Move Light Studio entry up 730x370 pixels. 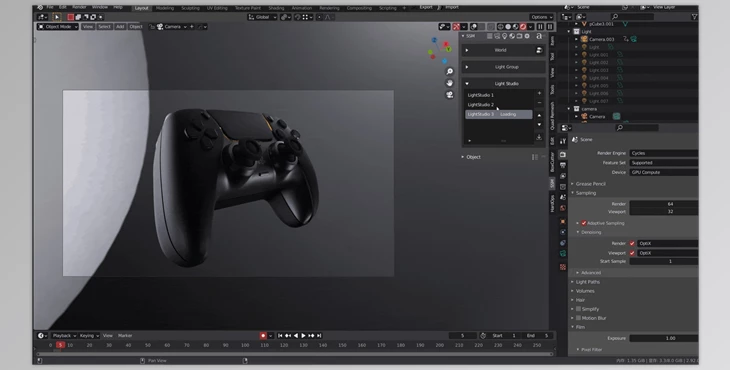tap(539, 115)
